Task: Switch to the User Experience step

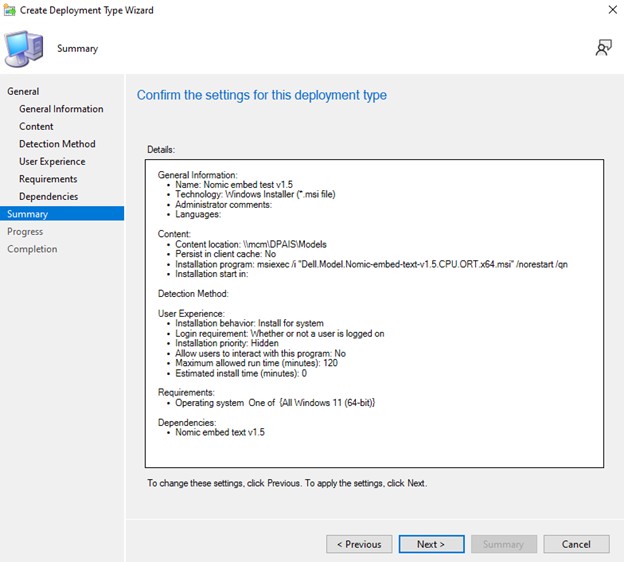Action: (52, 161)
